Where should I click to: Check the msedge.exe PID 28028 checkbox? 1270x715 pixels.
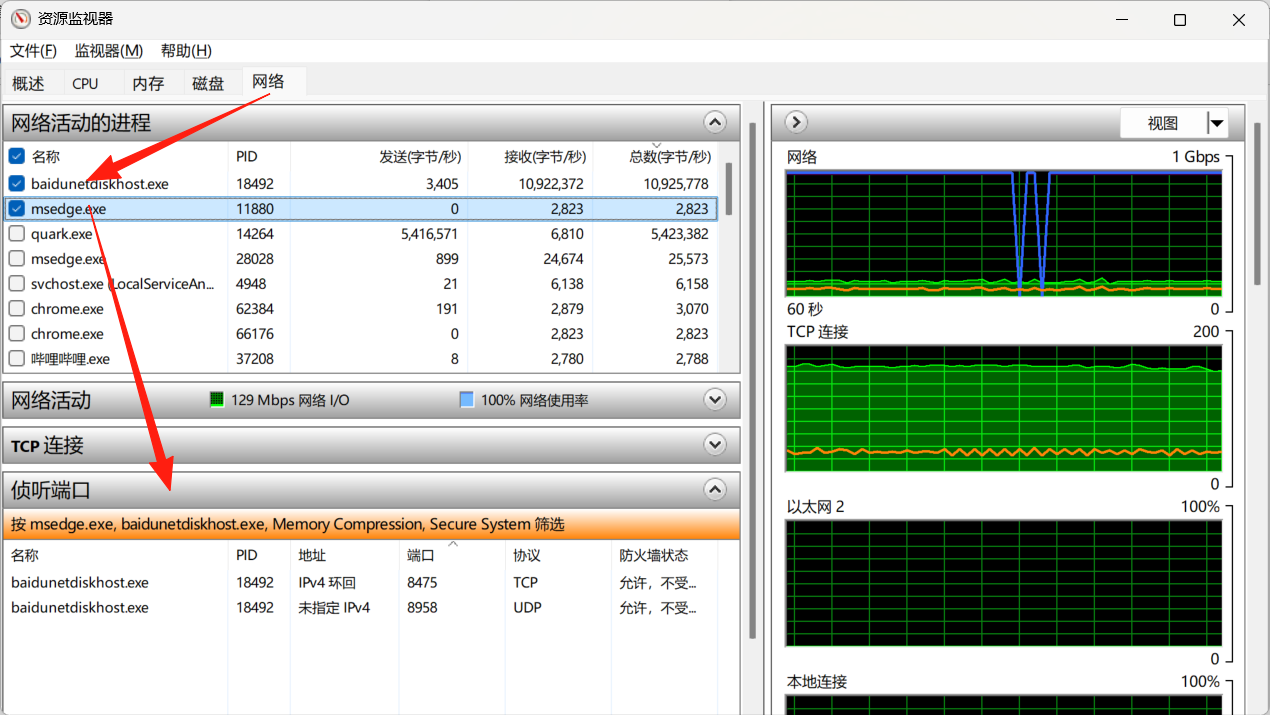point(16,259)
